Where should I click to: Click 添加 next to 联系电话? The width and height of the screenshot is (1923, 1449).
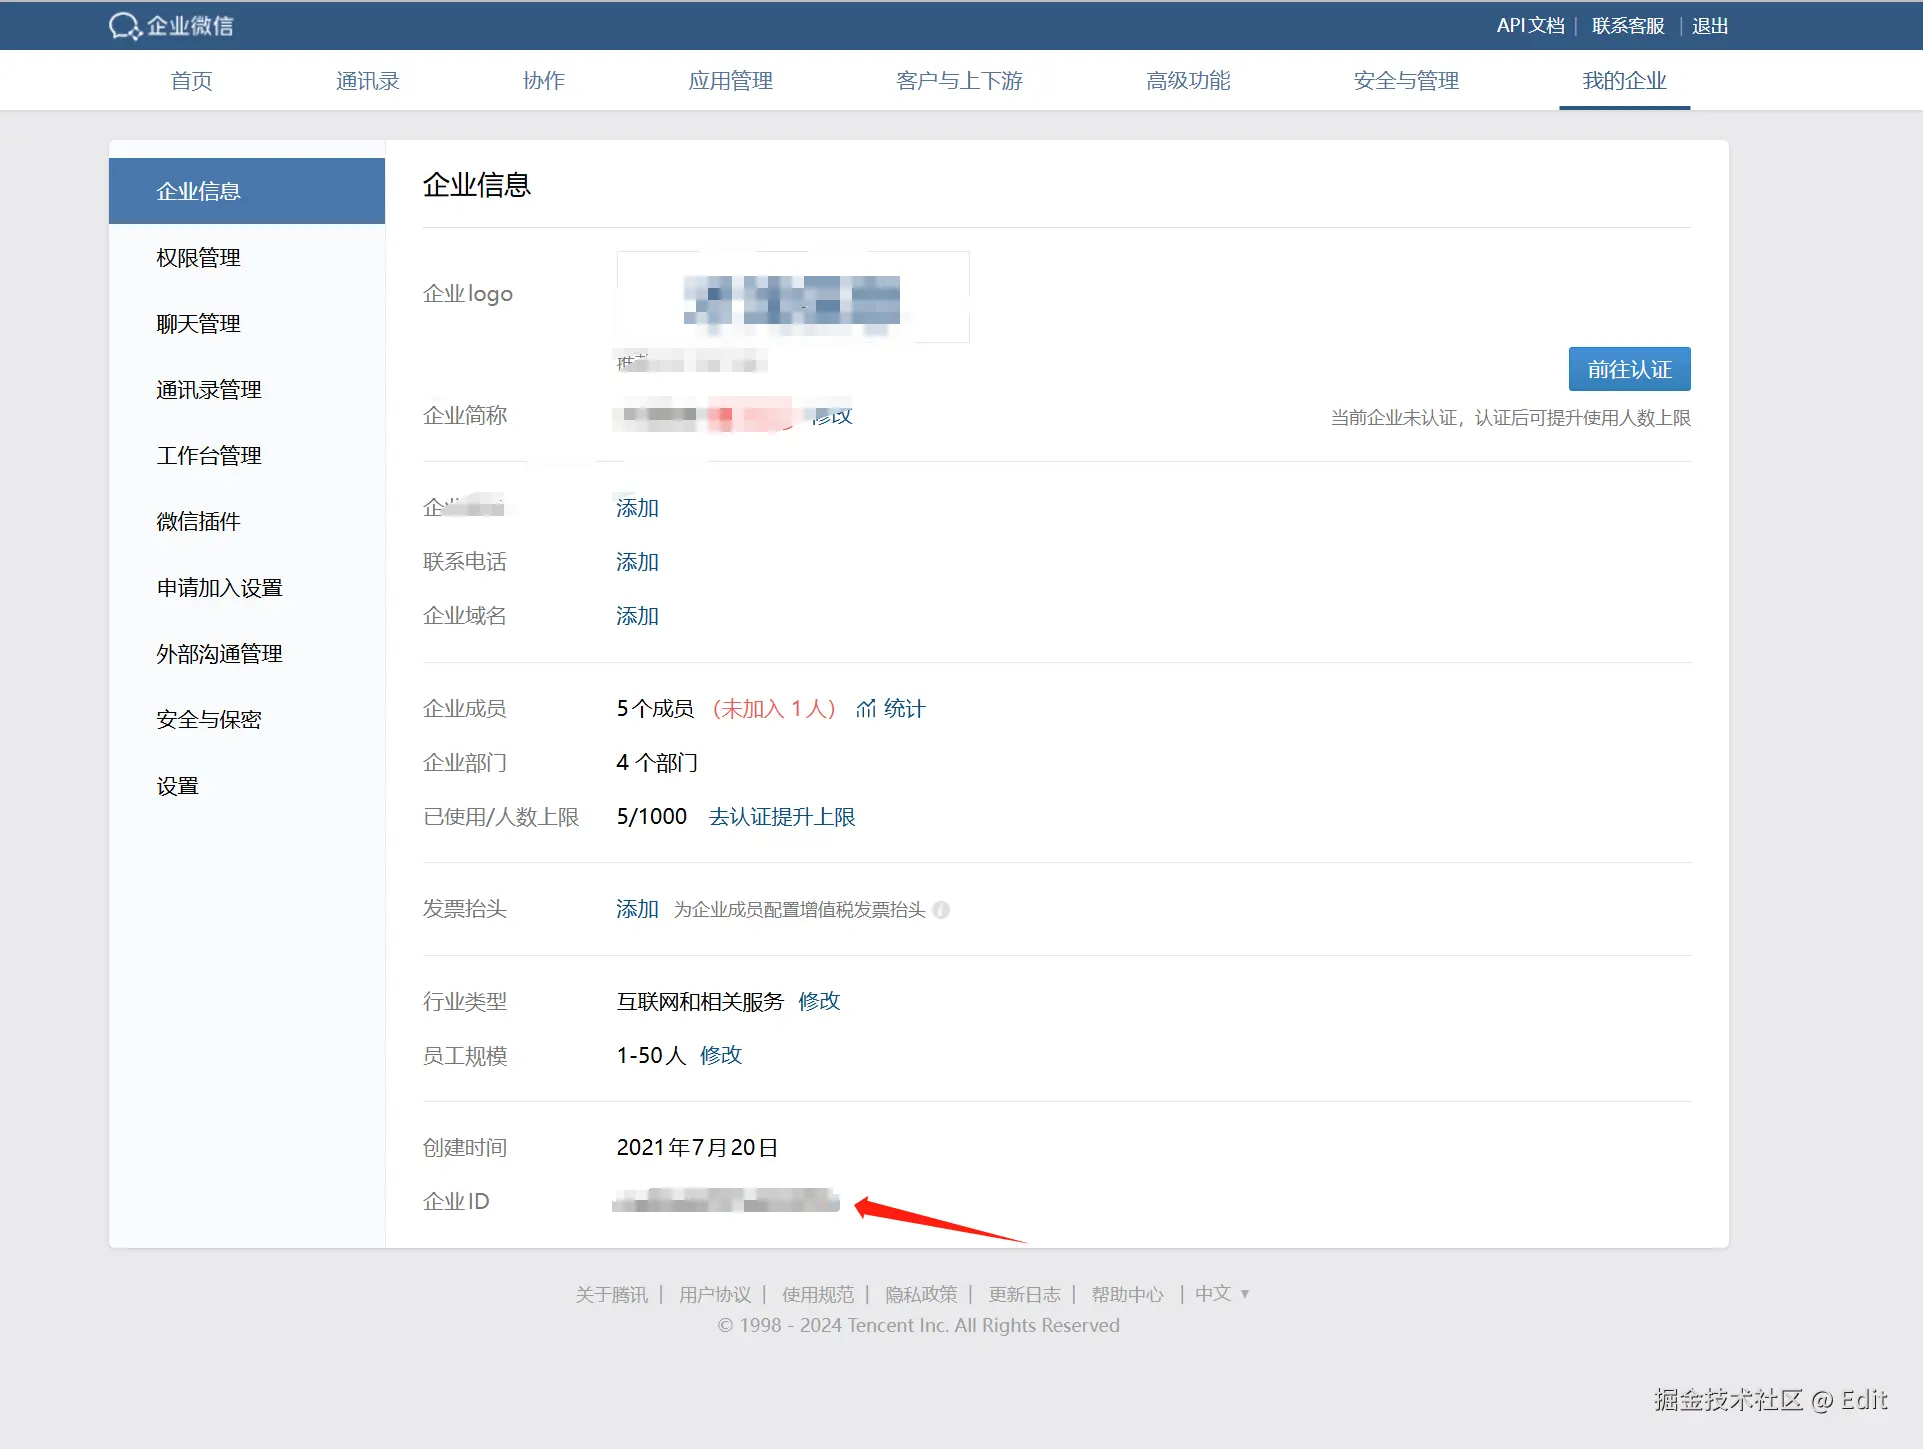[x=636, y=562]
